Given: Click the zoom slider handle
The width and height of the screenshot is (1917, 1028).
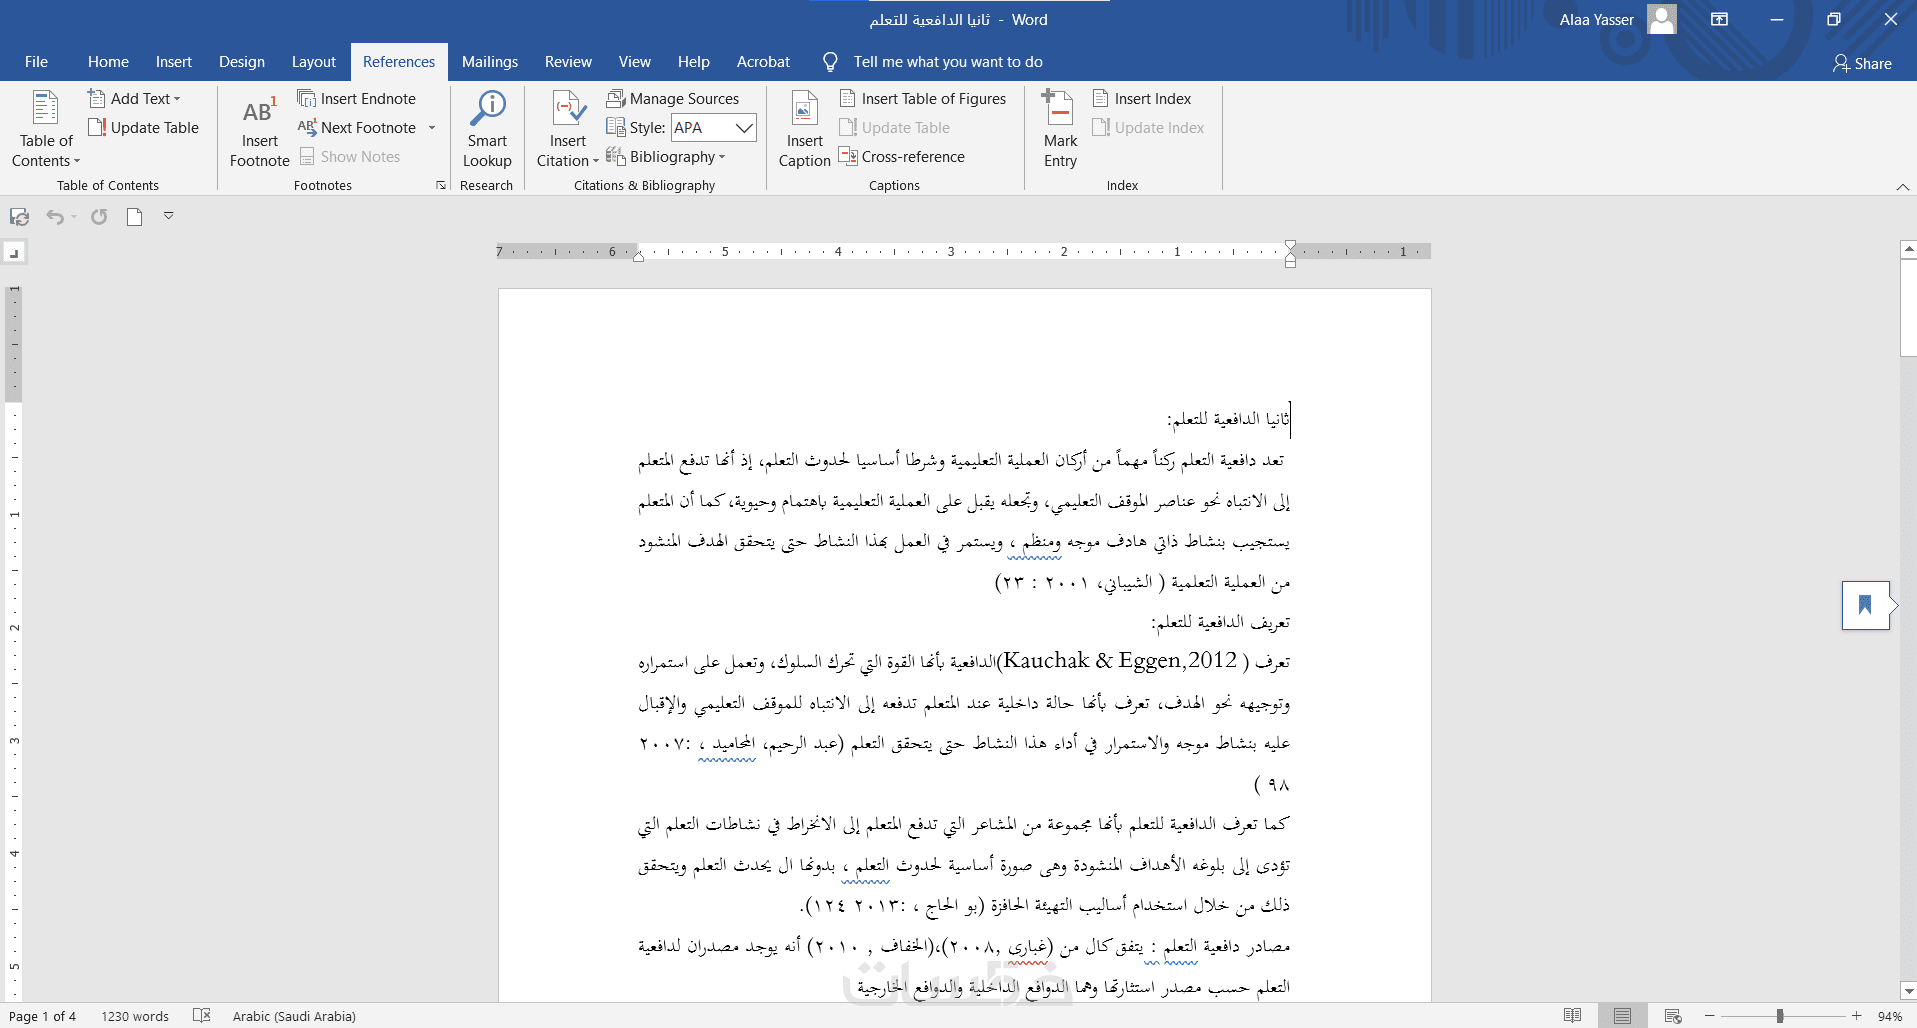Looking at the screenshot, I should (x=1780, y=1016).
